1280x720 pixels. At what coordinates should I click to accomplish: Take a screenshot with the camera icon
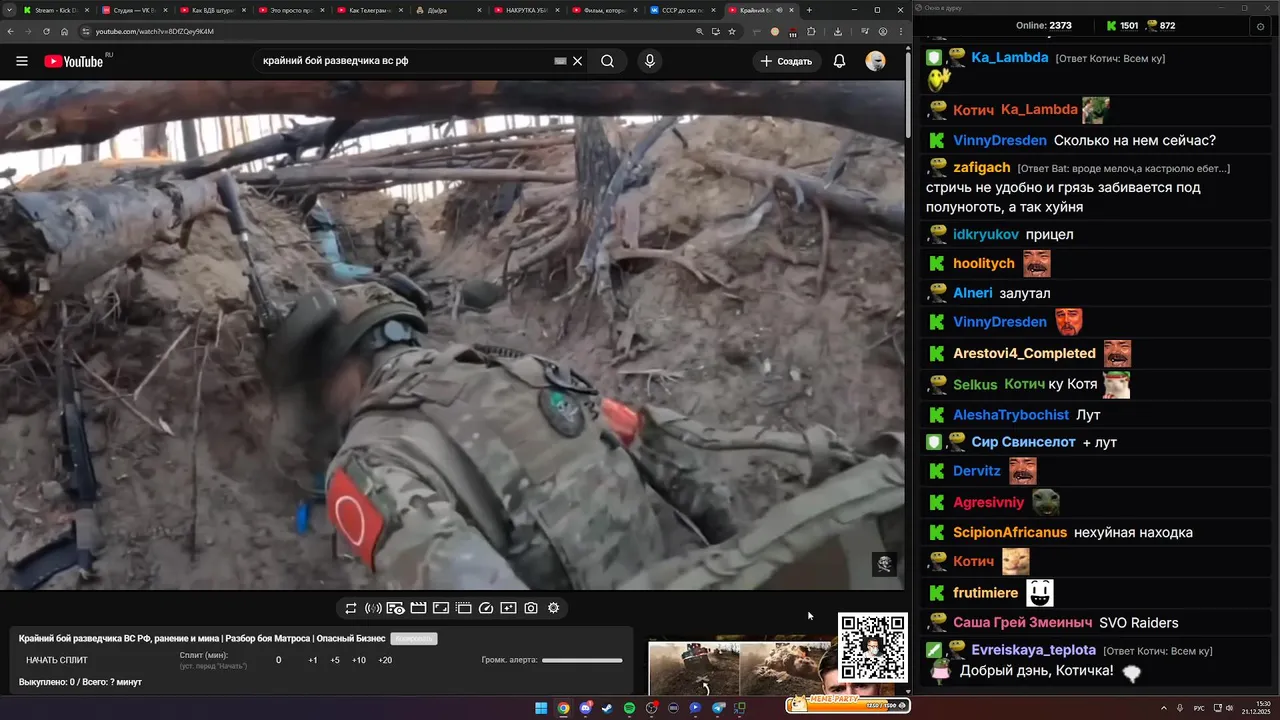point(531,608)
